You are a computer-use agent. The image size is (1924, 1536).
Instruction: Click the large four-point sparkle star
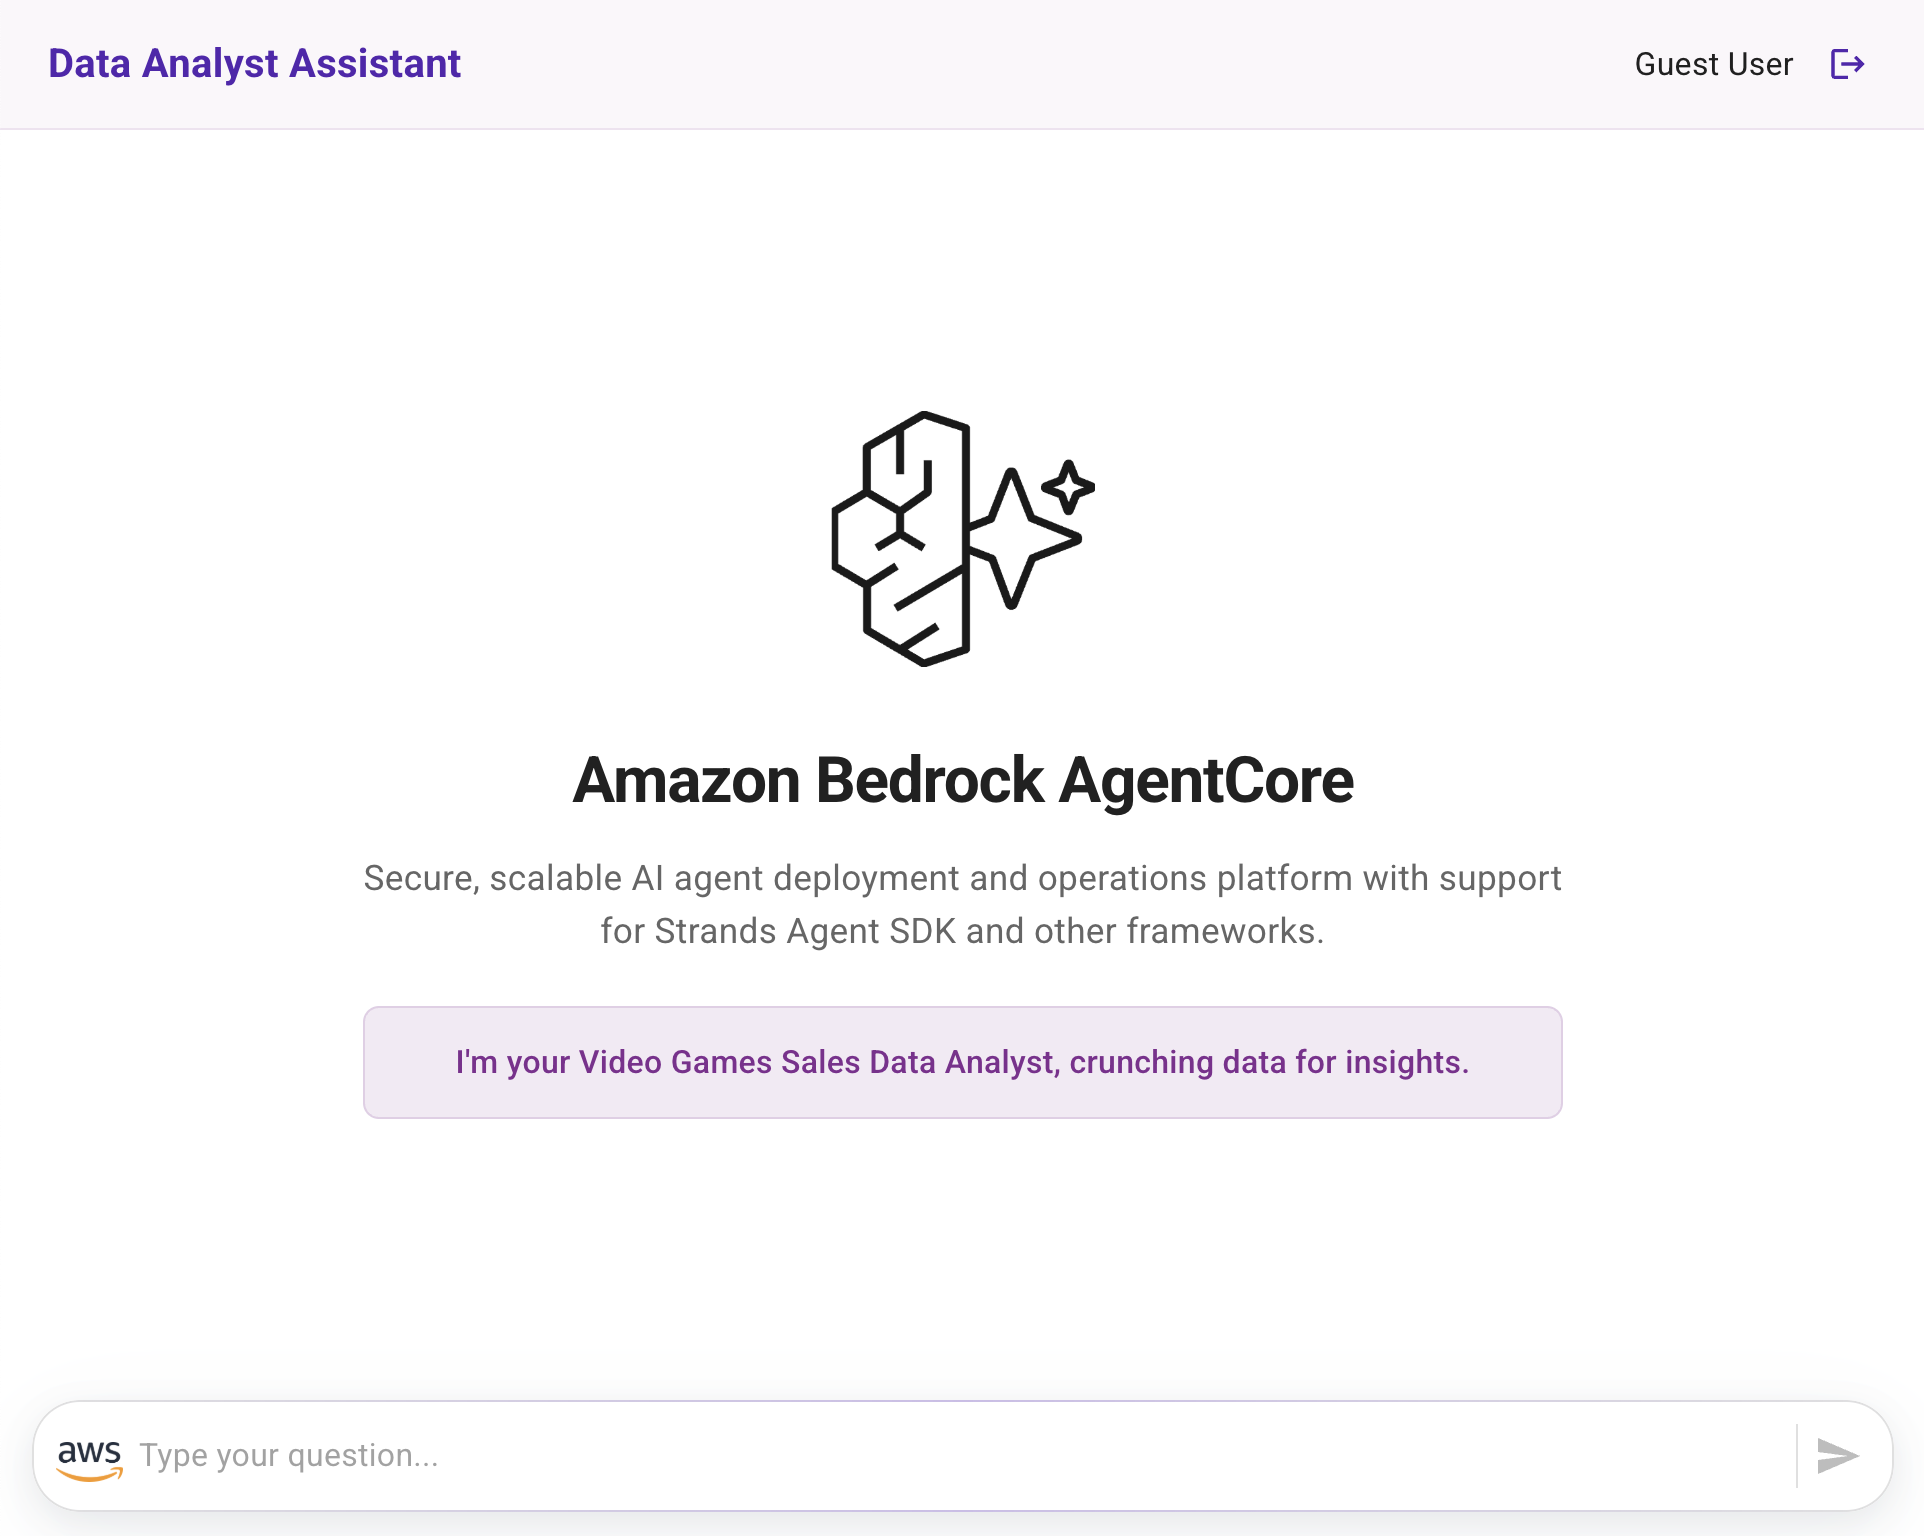coord(1022,538)
